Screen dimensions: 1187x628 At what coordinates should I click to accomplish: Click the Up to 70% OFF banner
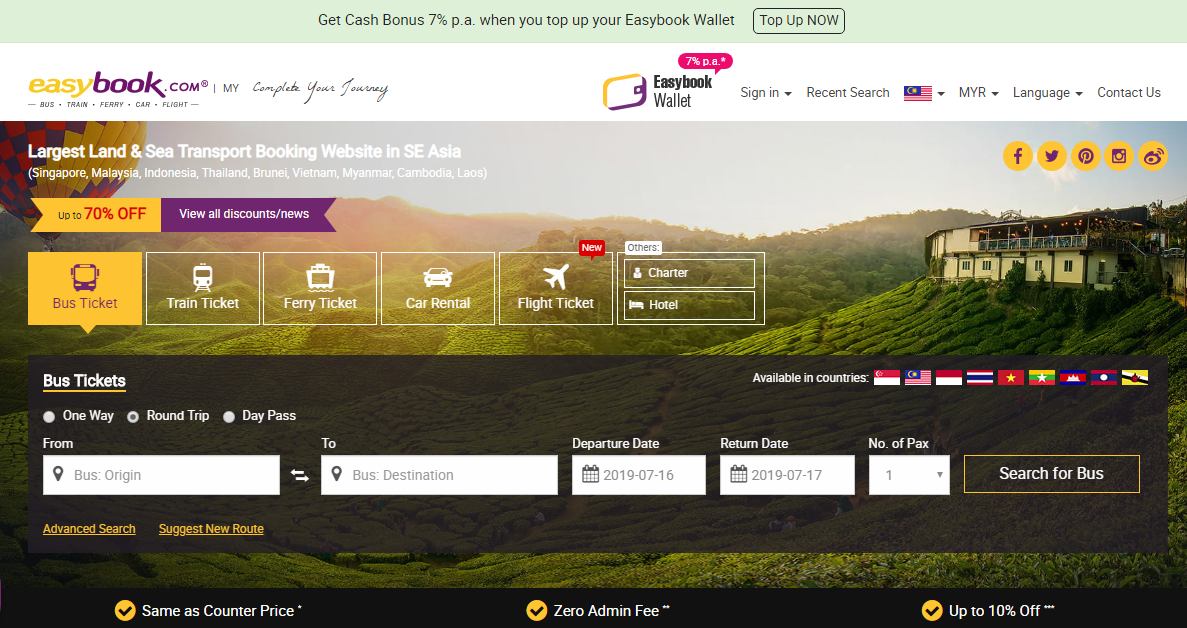(96, 214)
